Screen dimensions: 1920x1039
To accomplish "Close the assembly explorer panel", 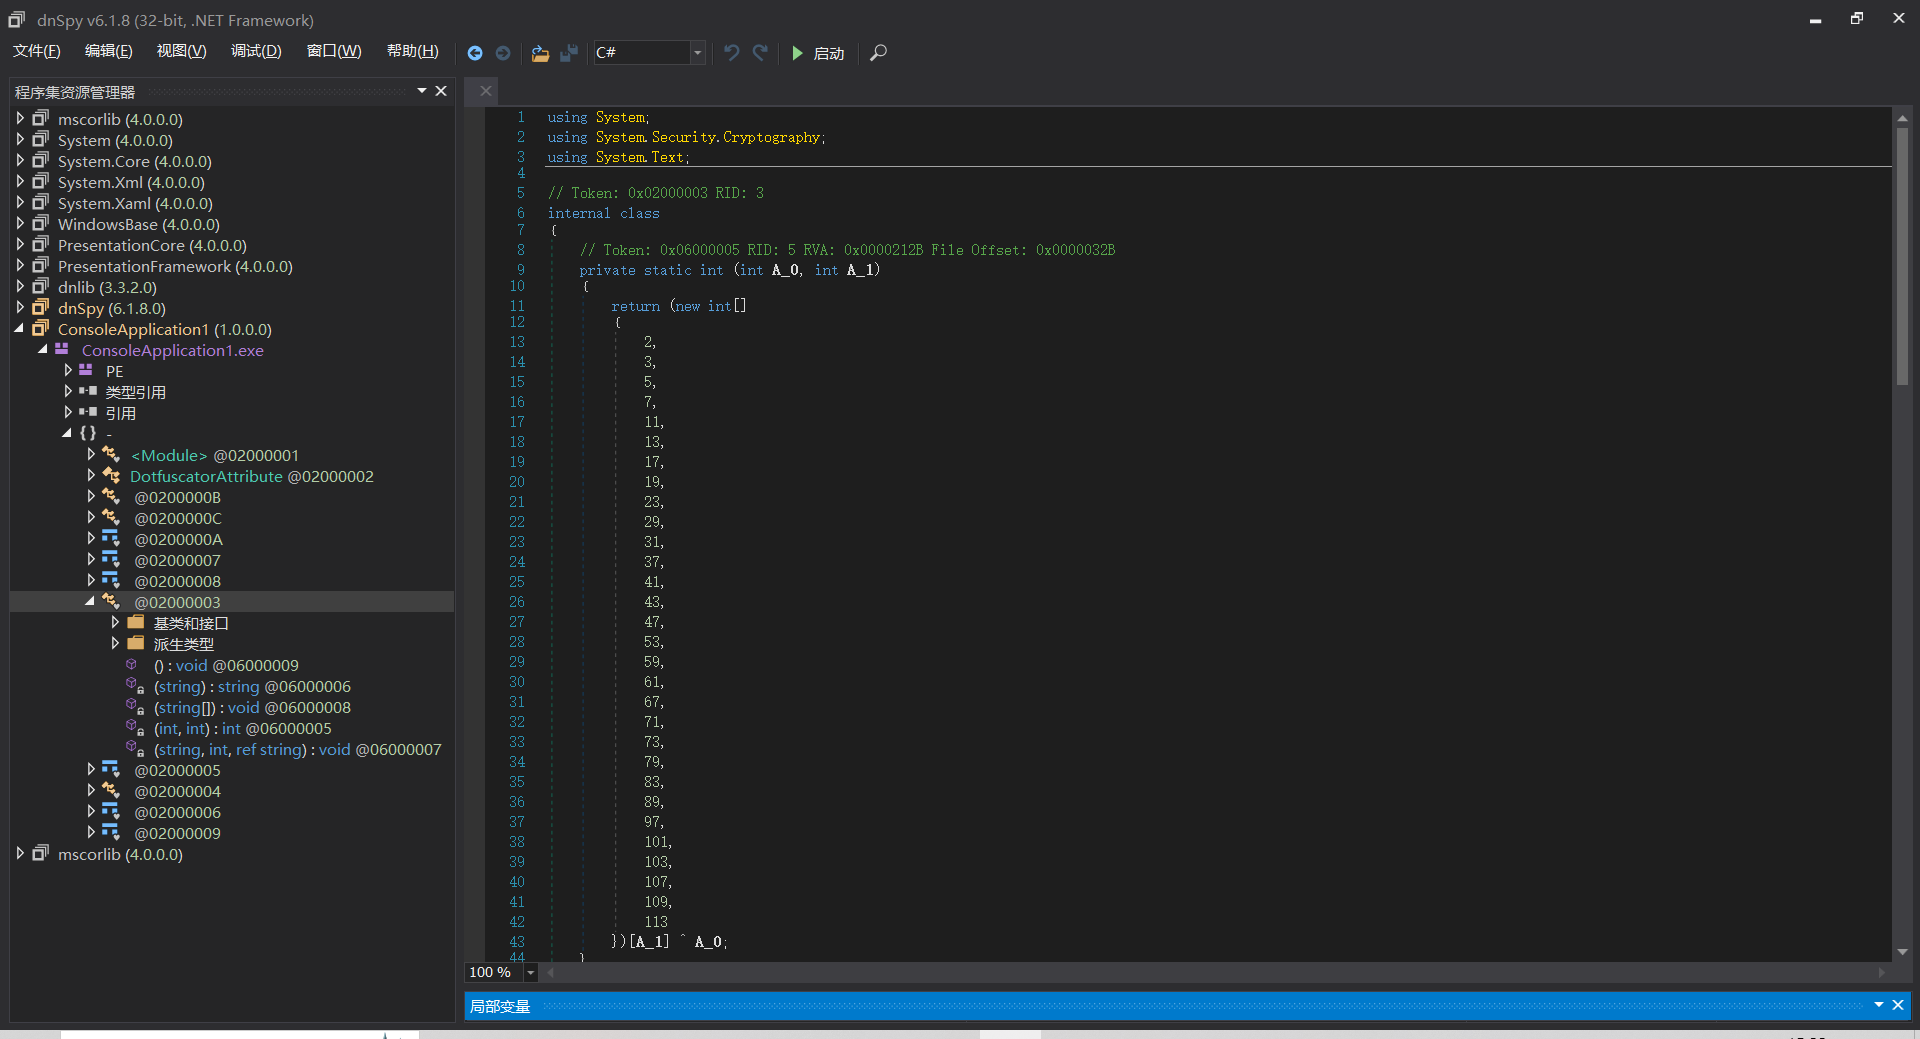I will pyautogui.click(x=441, y=91).
